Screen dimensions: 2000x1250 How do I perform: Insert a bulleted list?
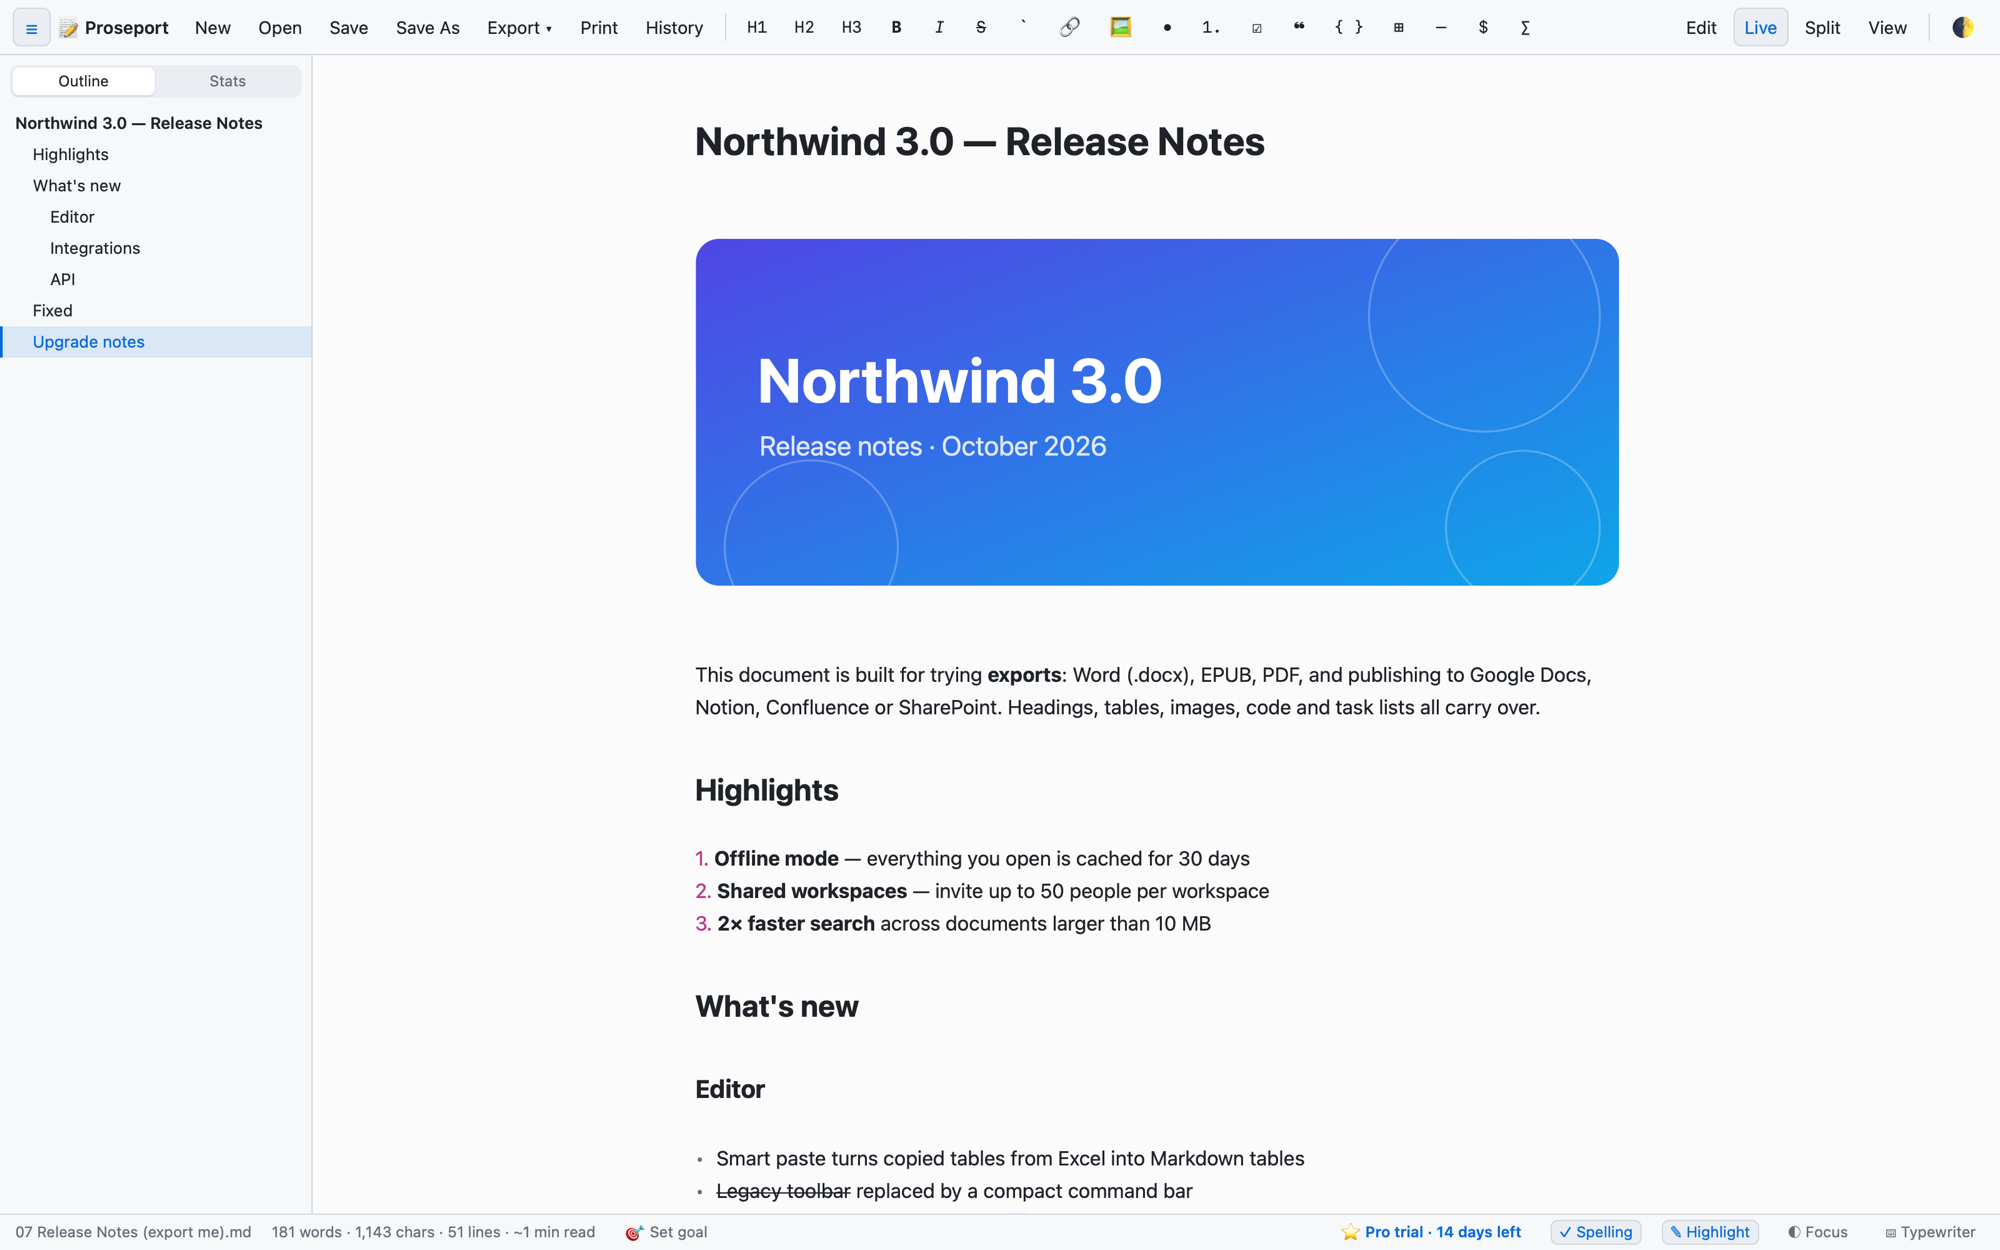(x=1167, y=28)
